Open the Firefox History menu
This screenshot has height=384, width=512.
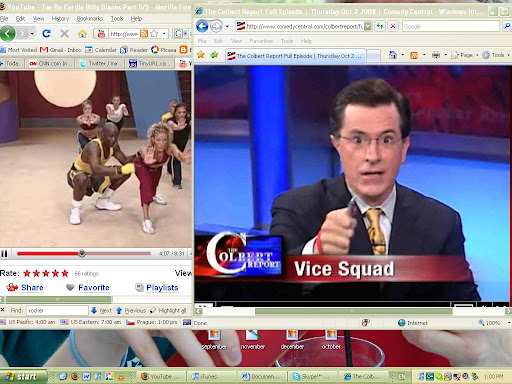[x=60, y=19]
